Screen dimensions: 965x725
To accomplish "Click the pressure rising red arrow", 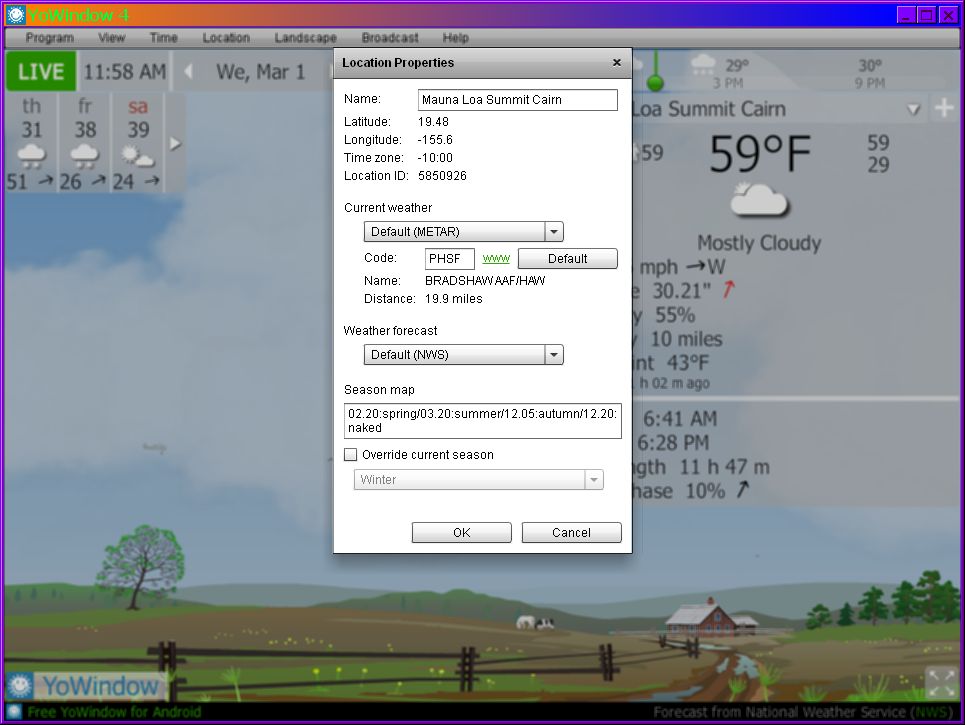I will tap(729, 289).
